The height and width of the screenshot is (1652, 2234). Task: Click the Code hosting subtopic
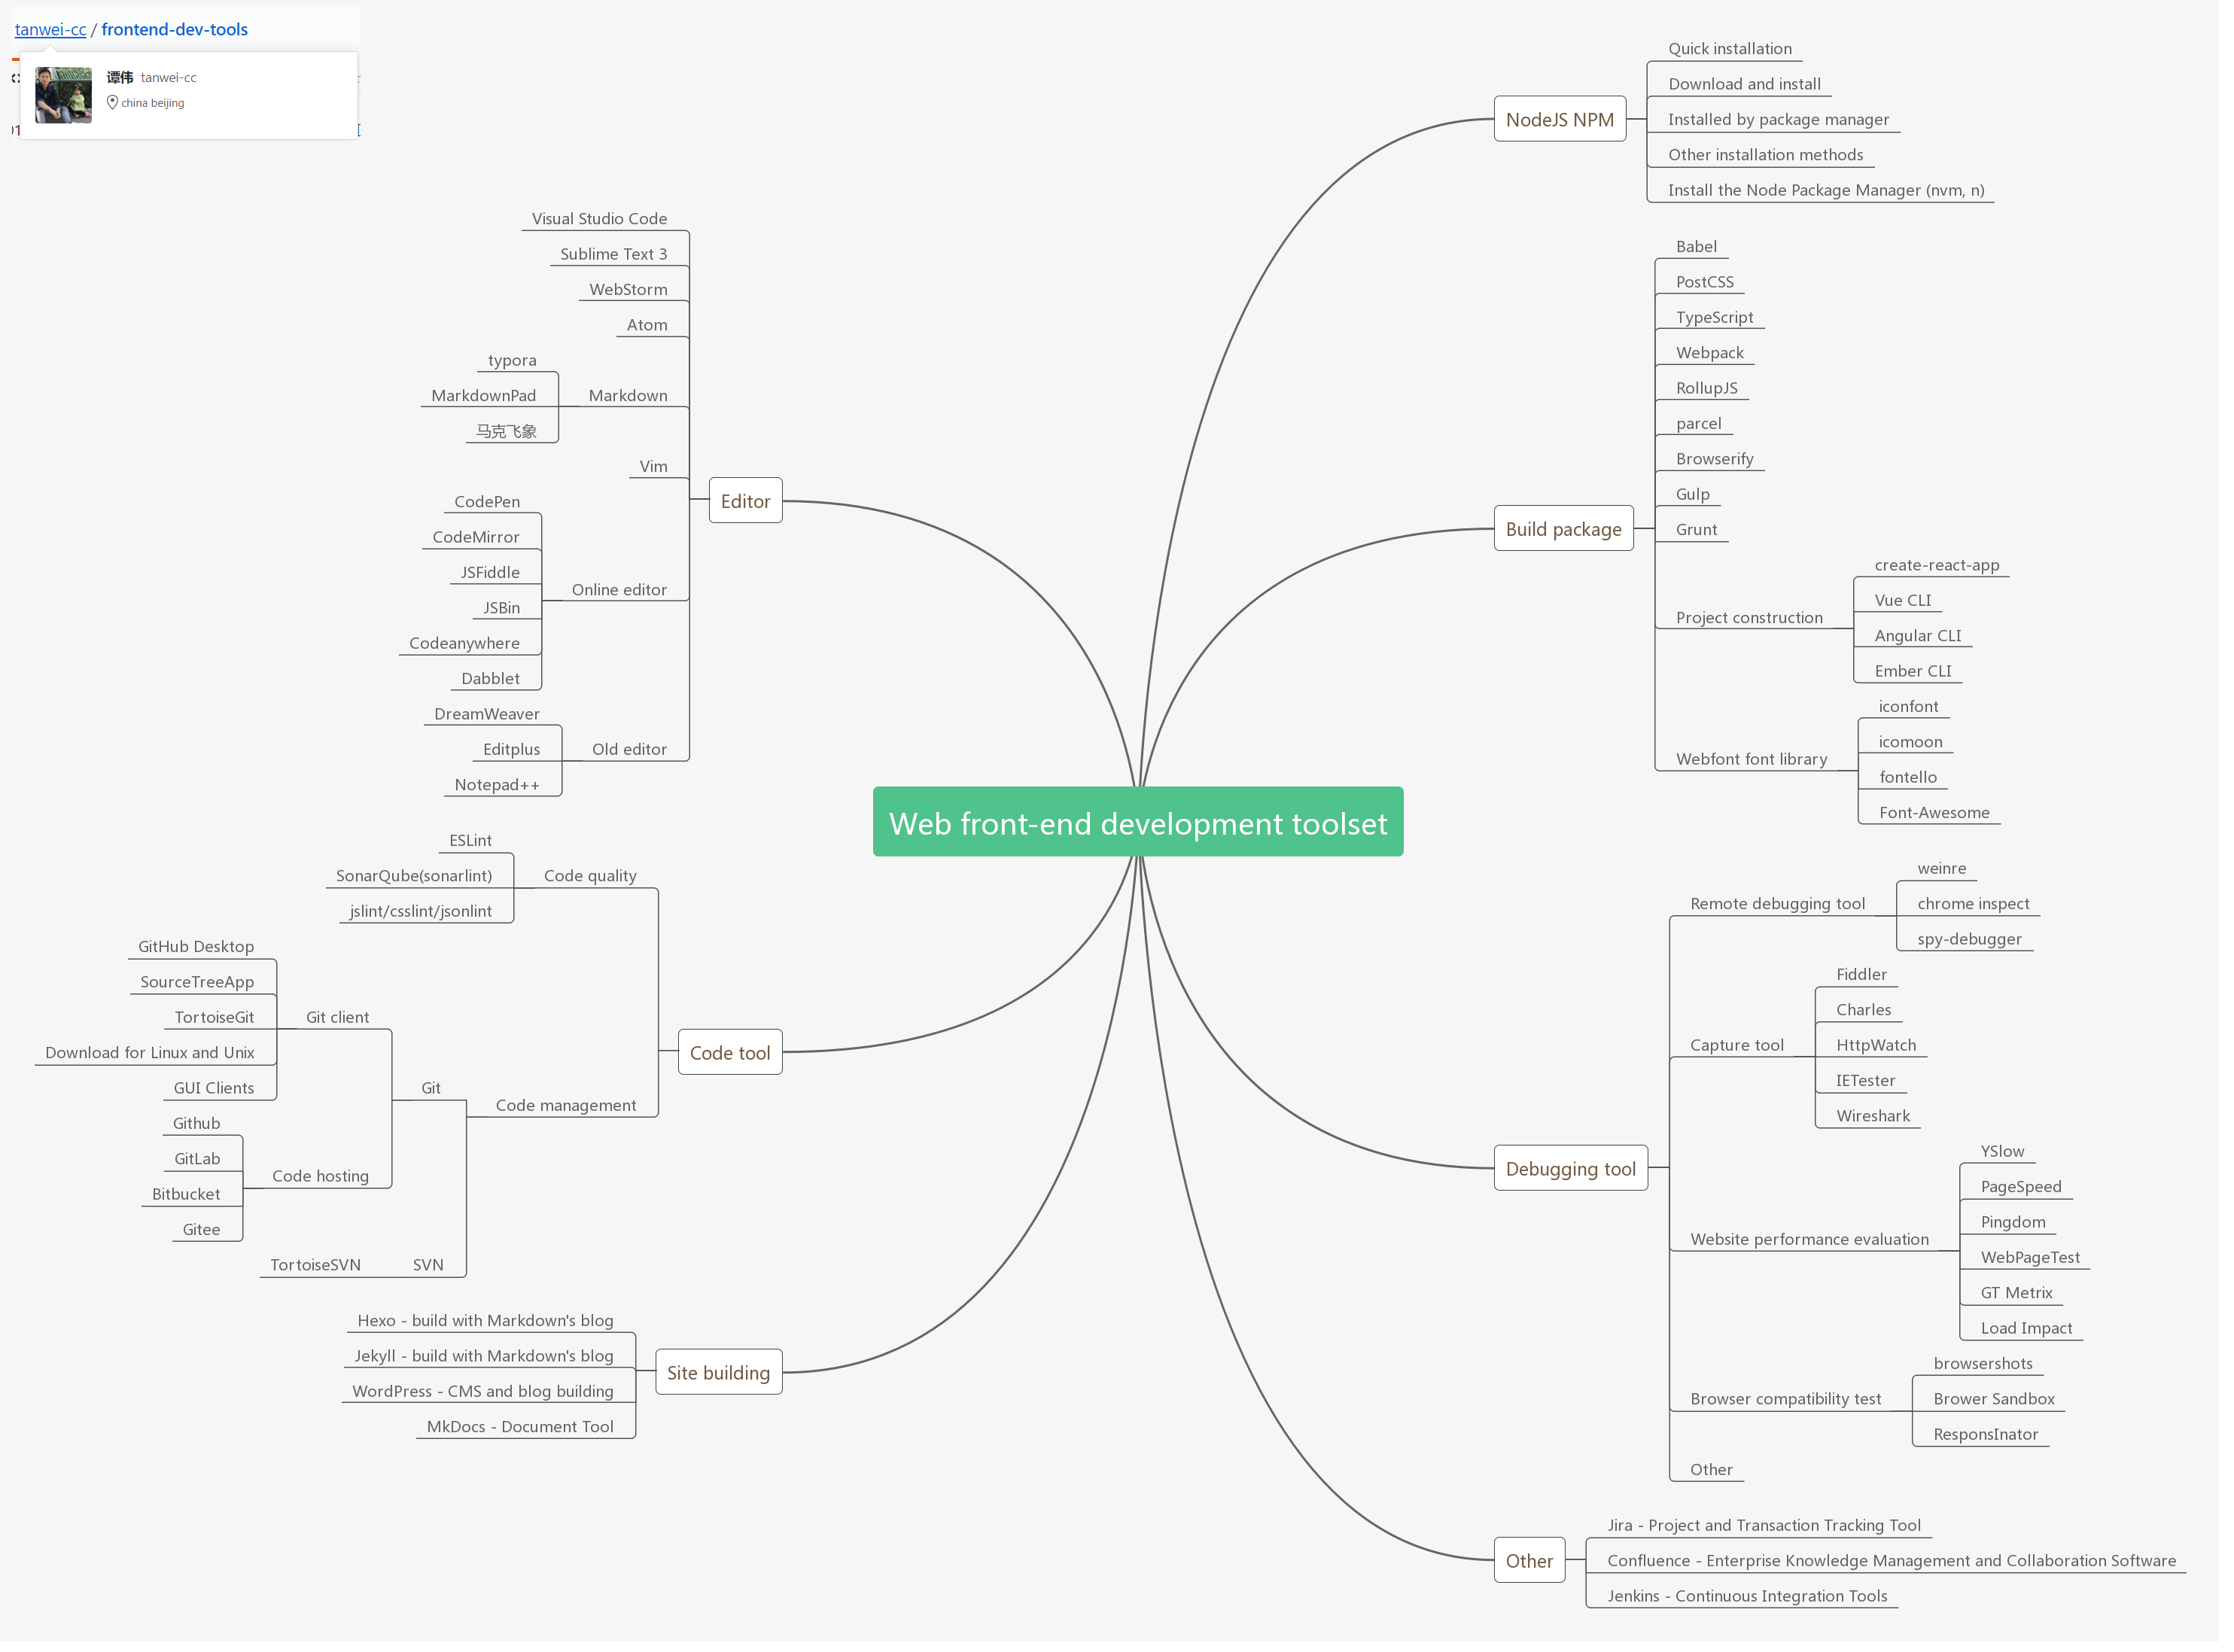coord(322,1183)
